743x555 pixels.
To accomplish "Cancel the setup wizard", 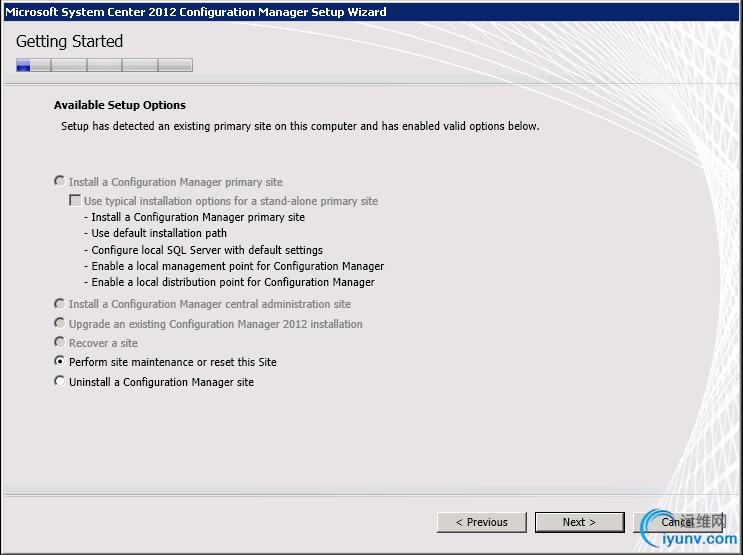I will click(x=678, y=522).
